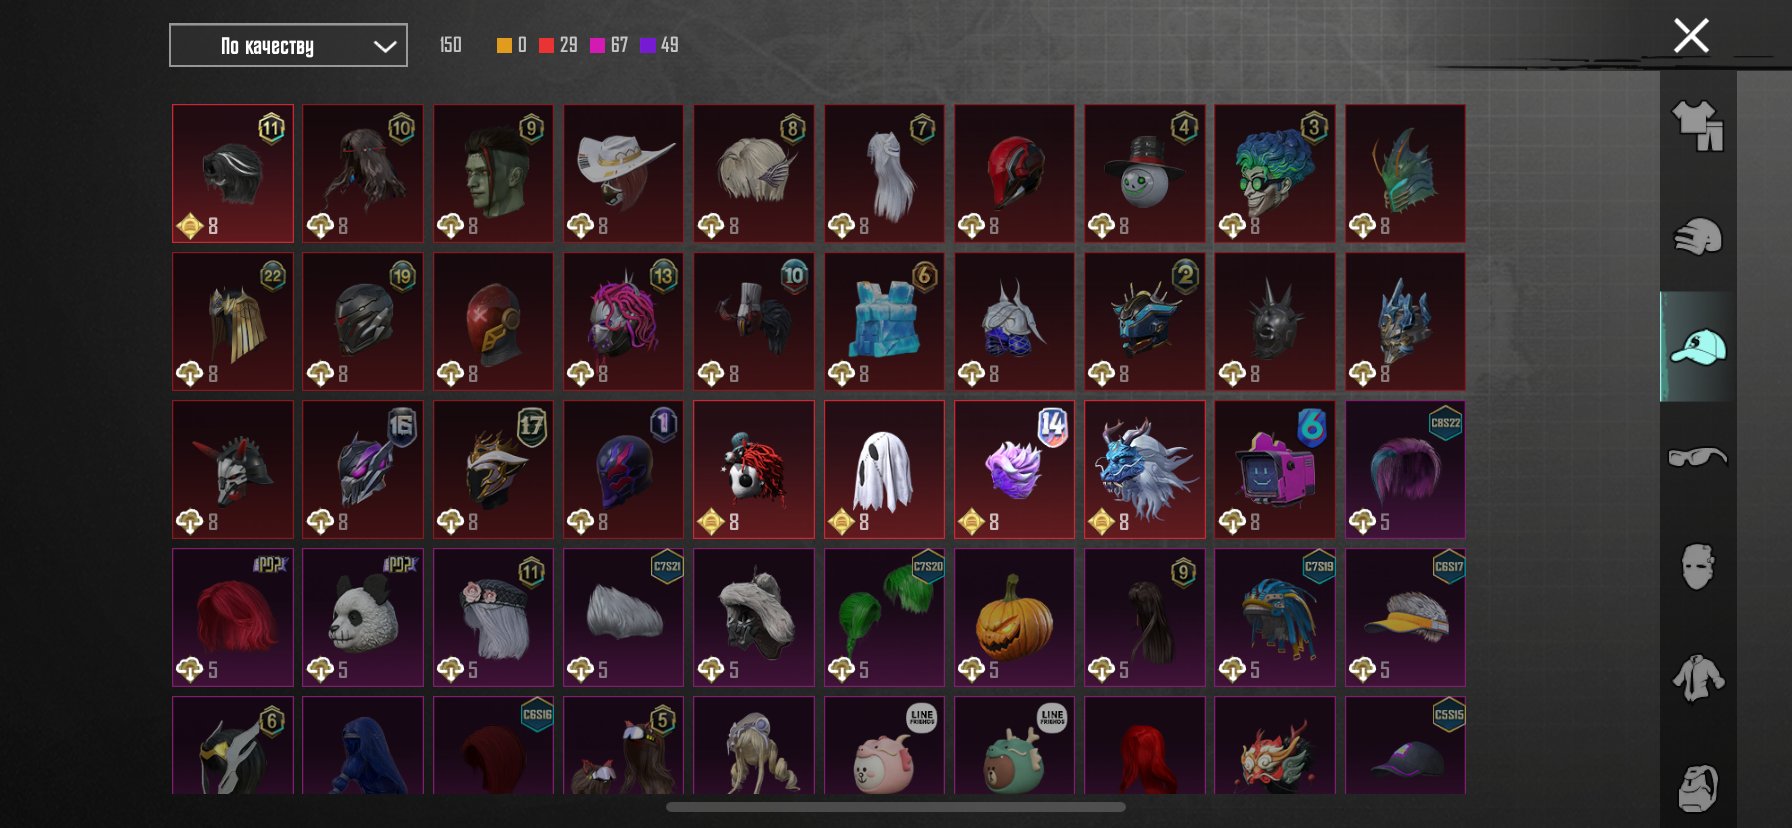This screenshot has width=1792, height=828.
Task: Filter by the red quality swatch
Action: tap(546, 45)
